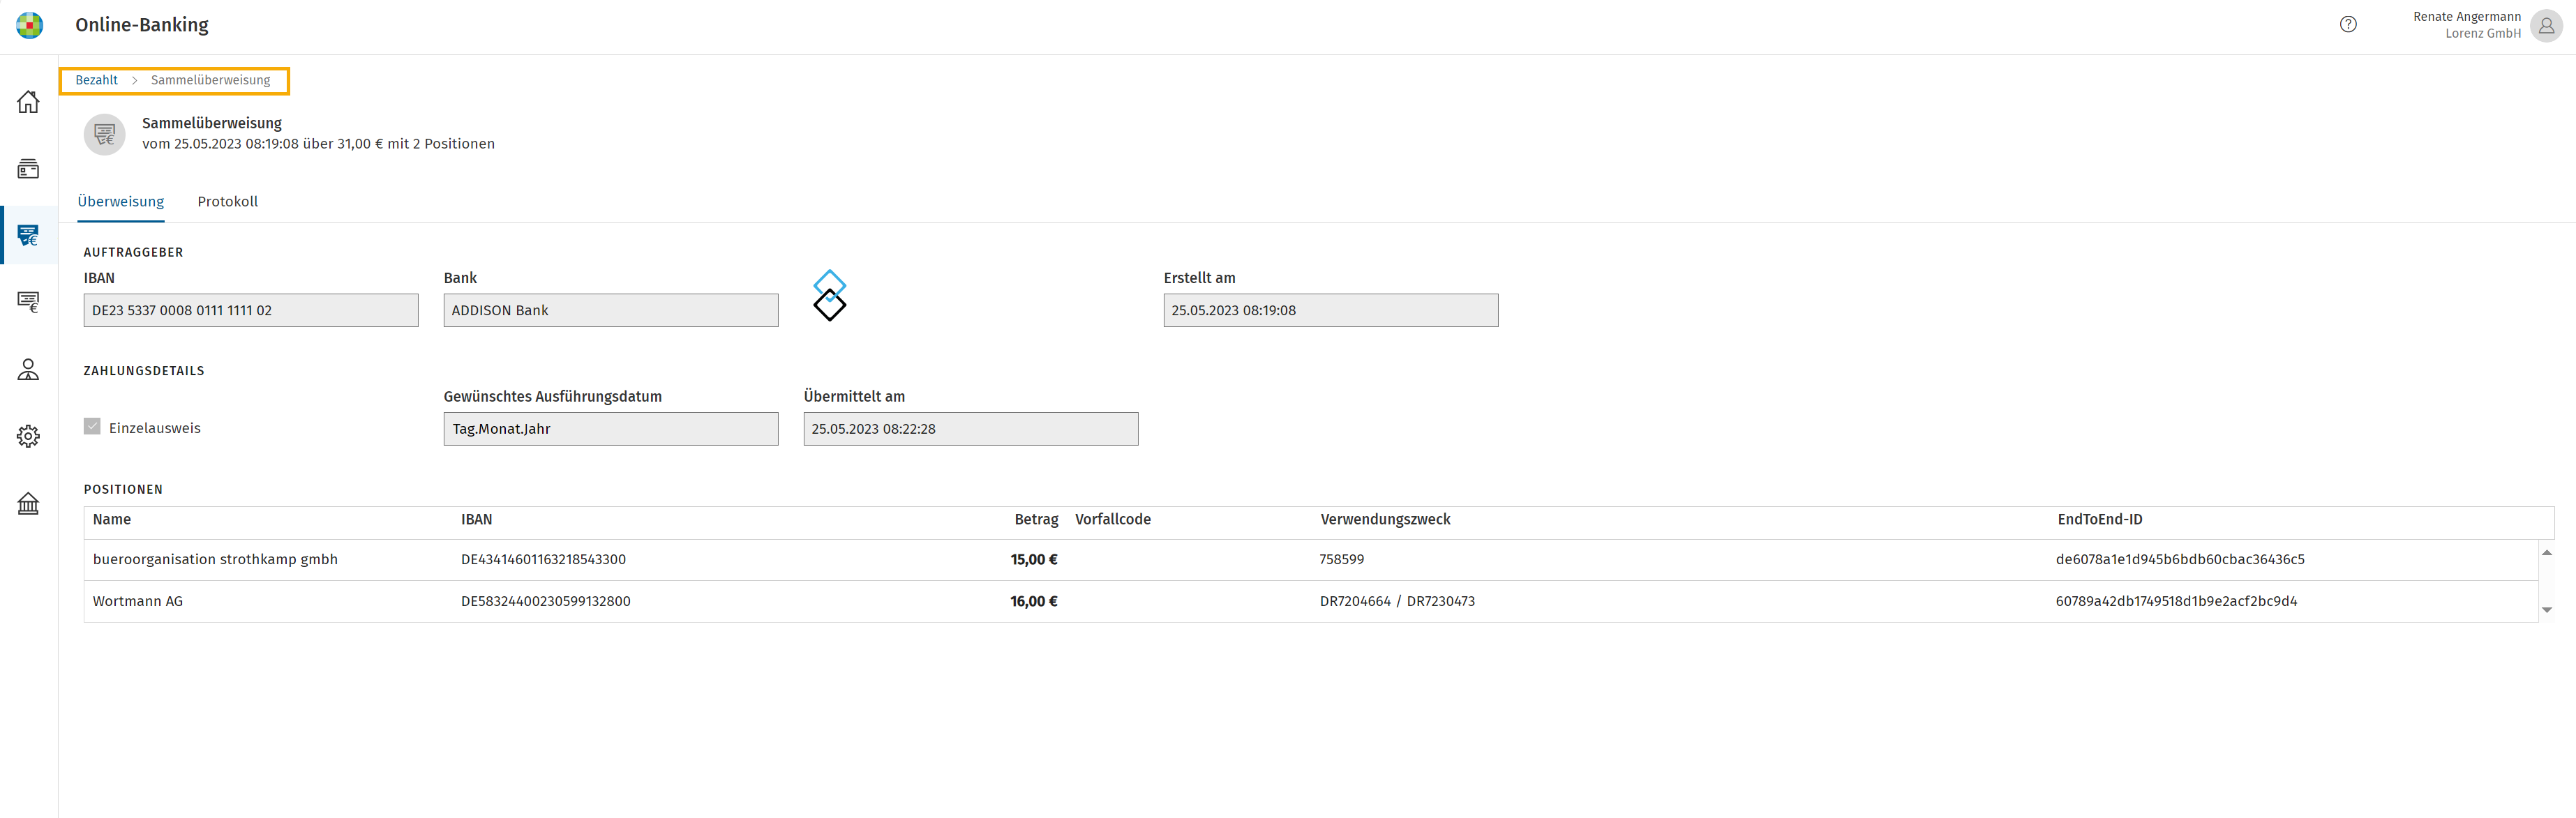Click the help question mark icon
This screenshot has width=2576, height=818.
coord(2348,25)
